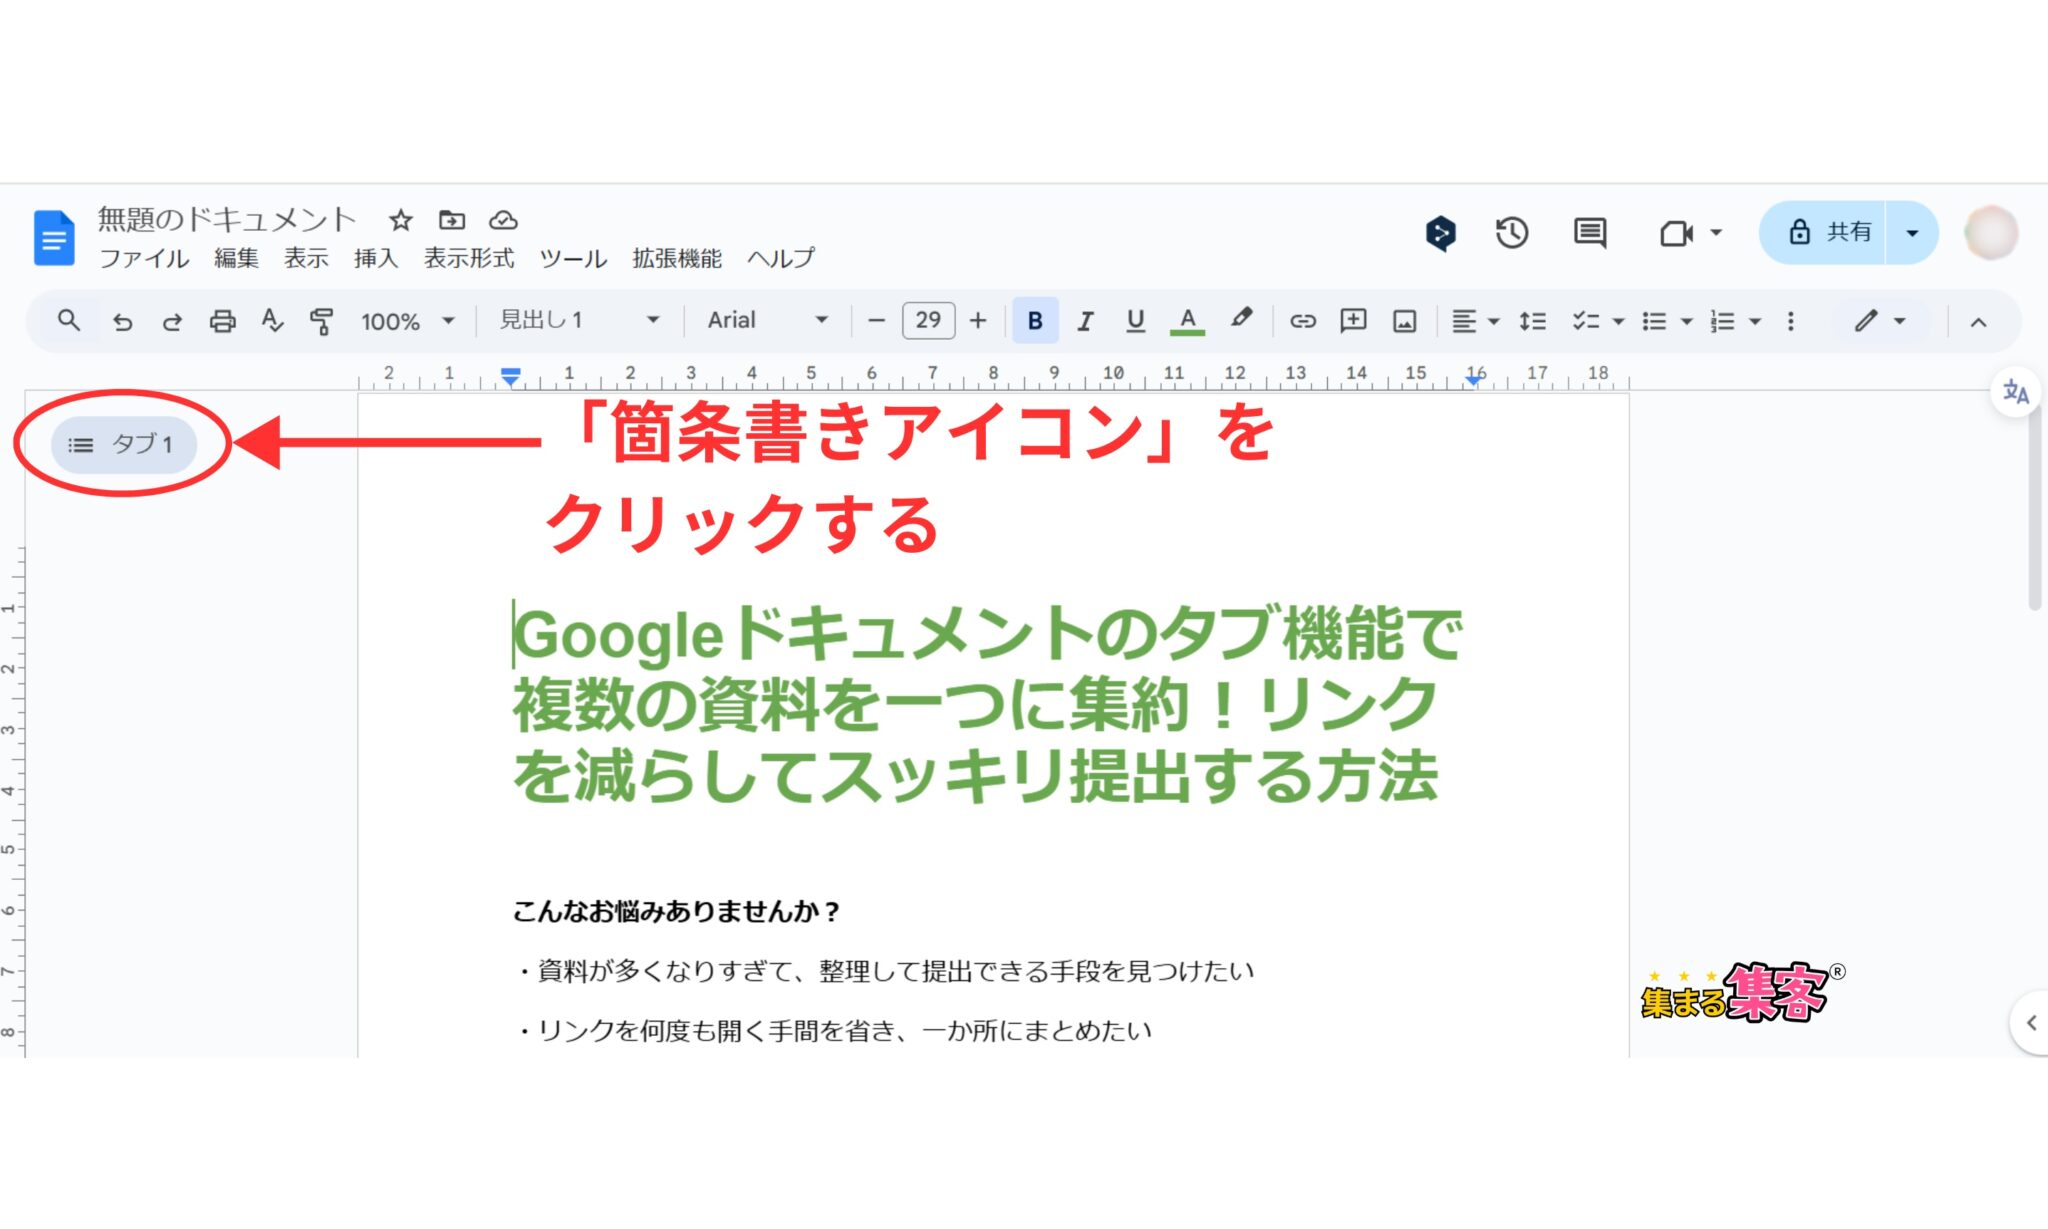Open the Google account avatar
2048x1229 pixels.
pos(1991,233)
